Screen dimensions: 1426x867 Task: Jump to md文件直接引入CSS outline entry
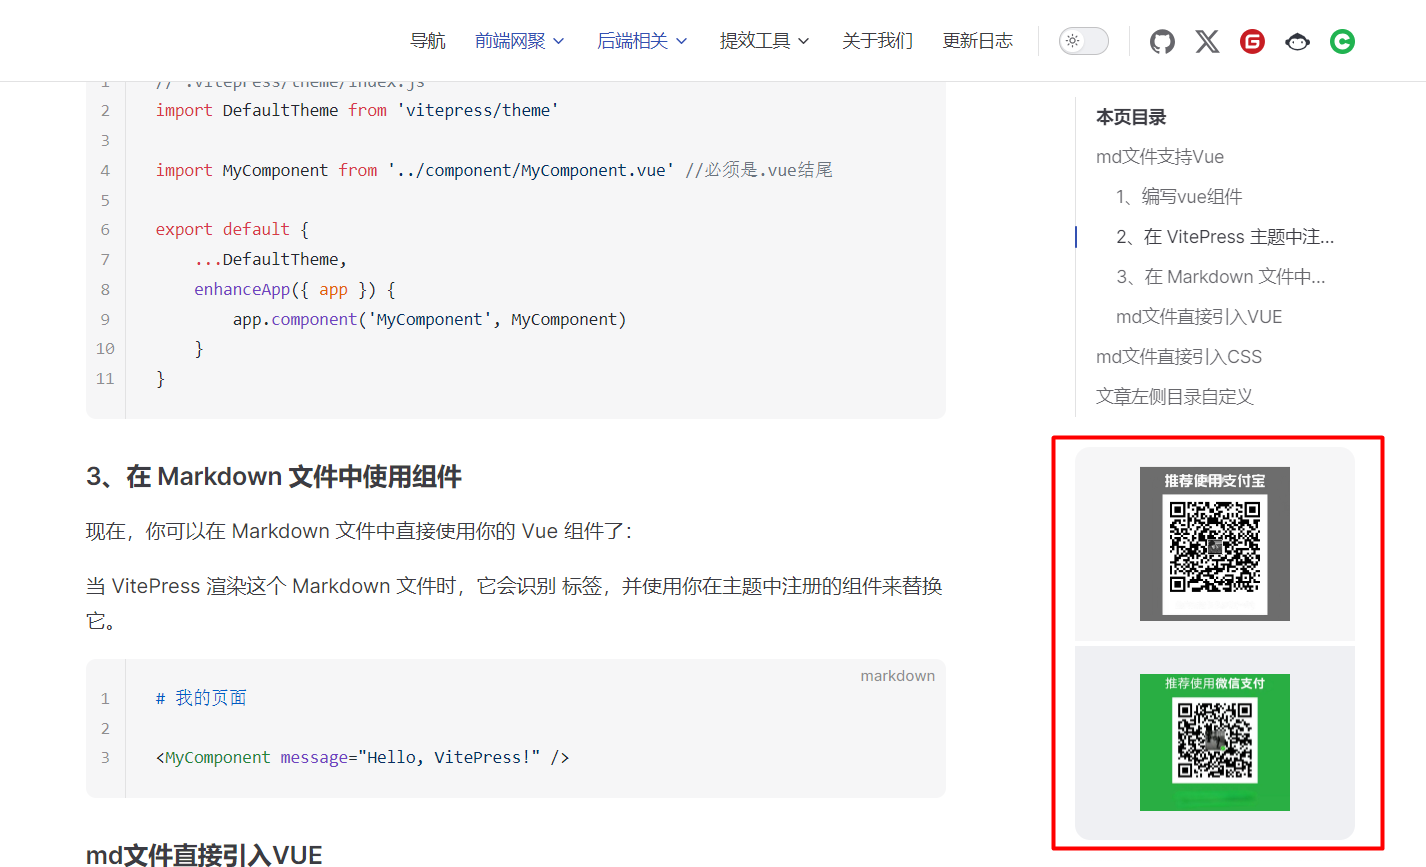click(1179, 357)
